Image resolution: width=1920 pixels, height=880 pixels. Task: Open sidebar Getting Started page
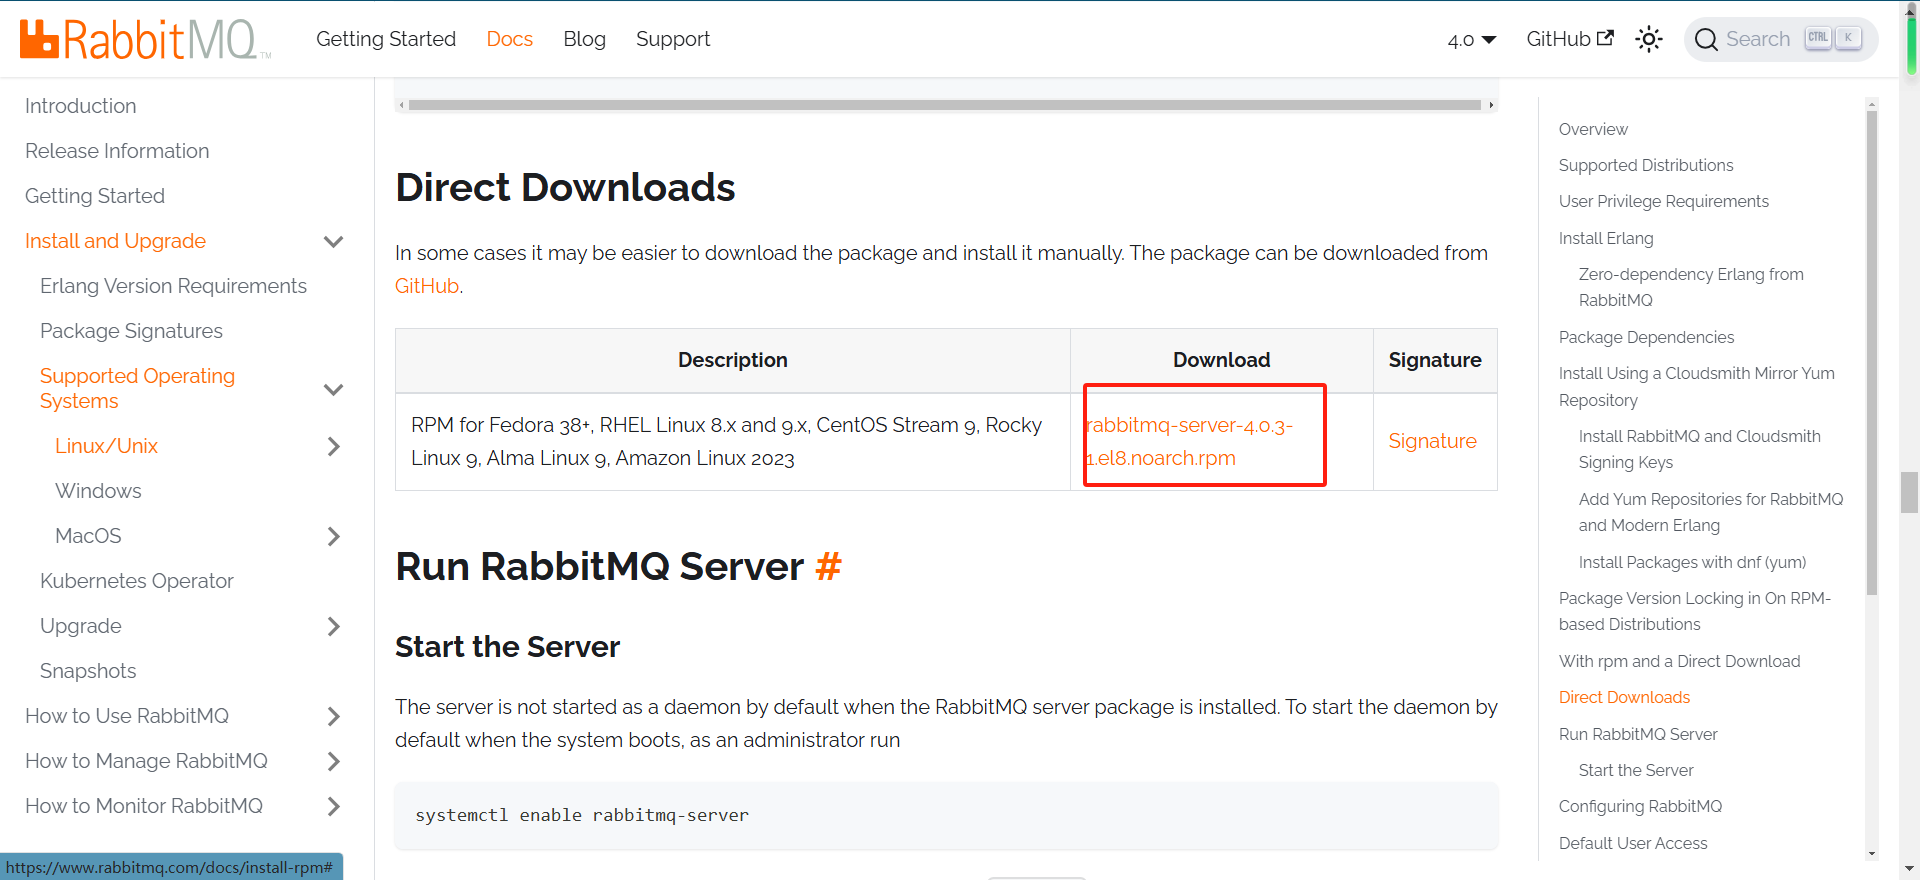coord(95,196)
